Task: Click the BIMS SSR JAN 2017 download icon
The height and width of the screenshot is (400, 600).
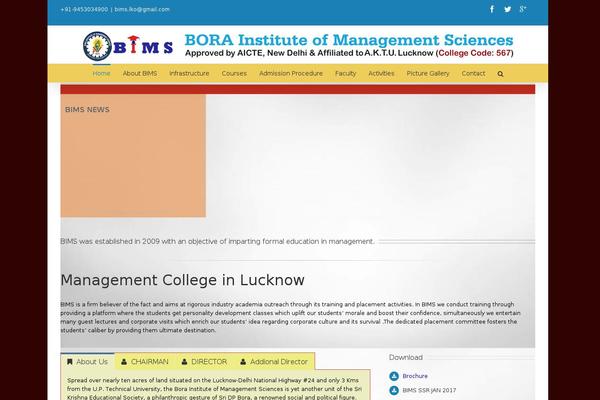Action: pos(394,390)
